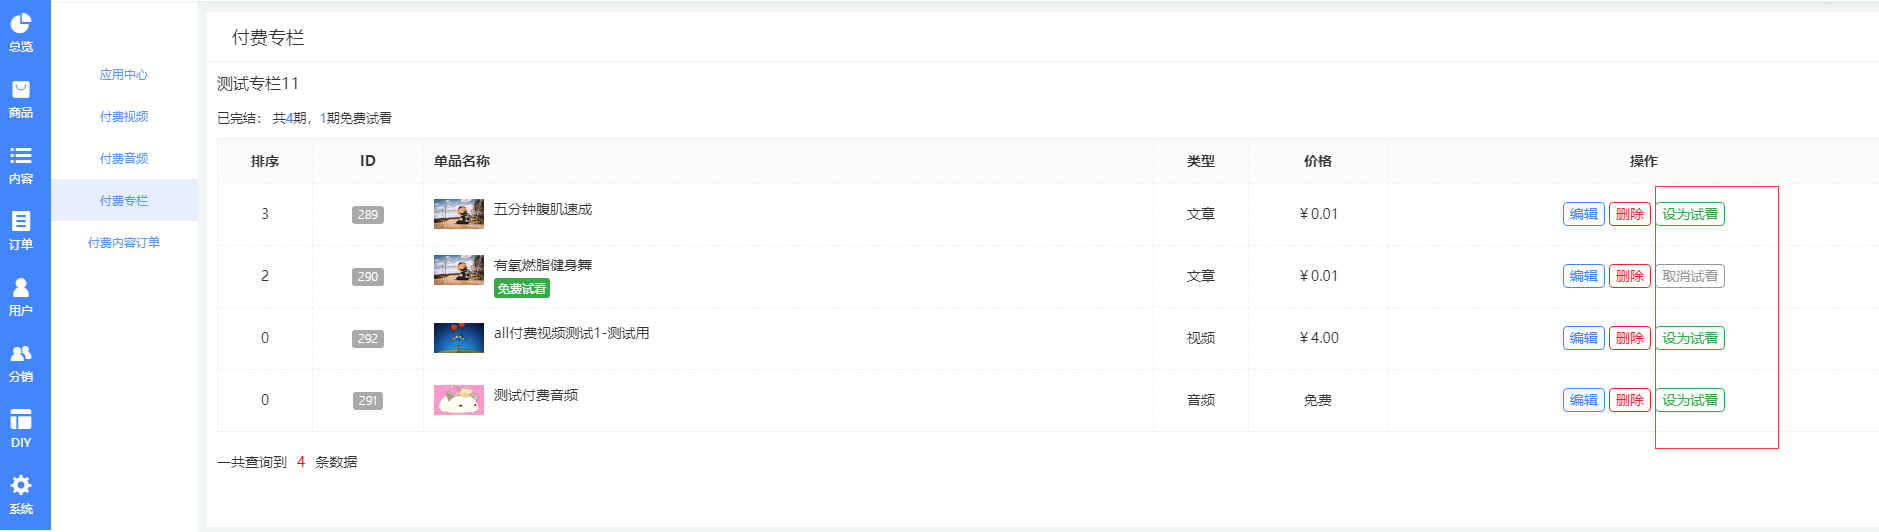Set all付费视频测试1 as trial with 设为试看
Screen dimensions: 1879x532
click(1690, 338)
